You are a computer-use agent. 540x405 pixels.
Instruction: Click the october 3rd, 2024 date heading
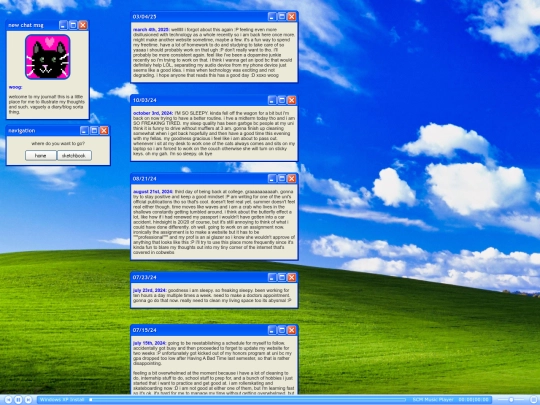pos(153,113)
